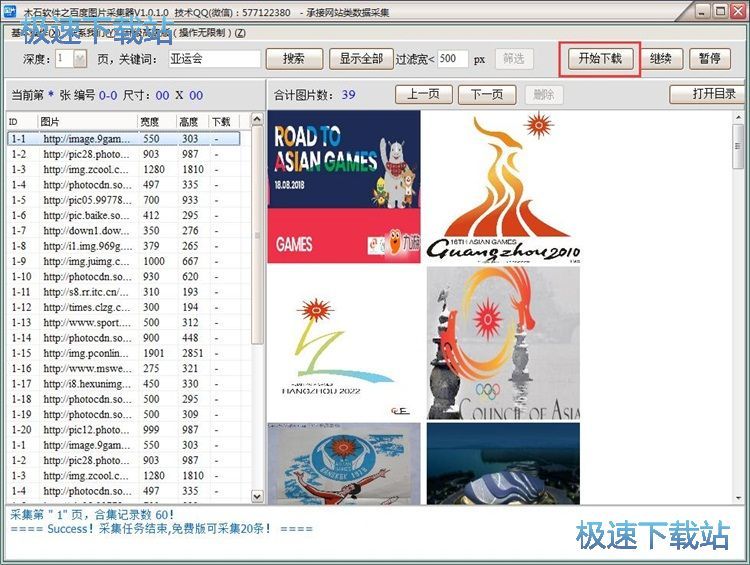The width and height of the screenshot is (750, 565).
Task: Open the Hangzhou 2022 logo thumbnail
Action: tap(344, 343)
